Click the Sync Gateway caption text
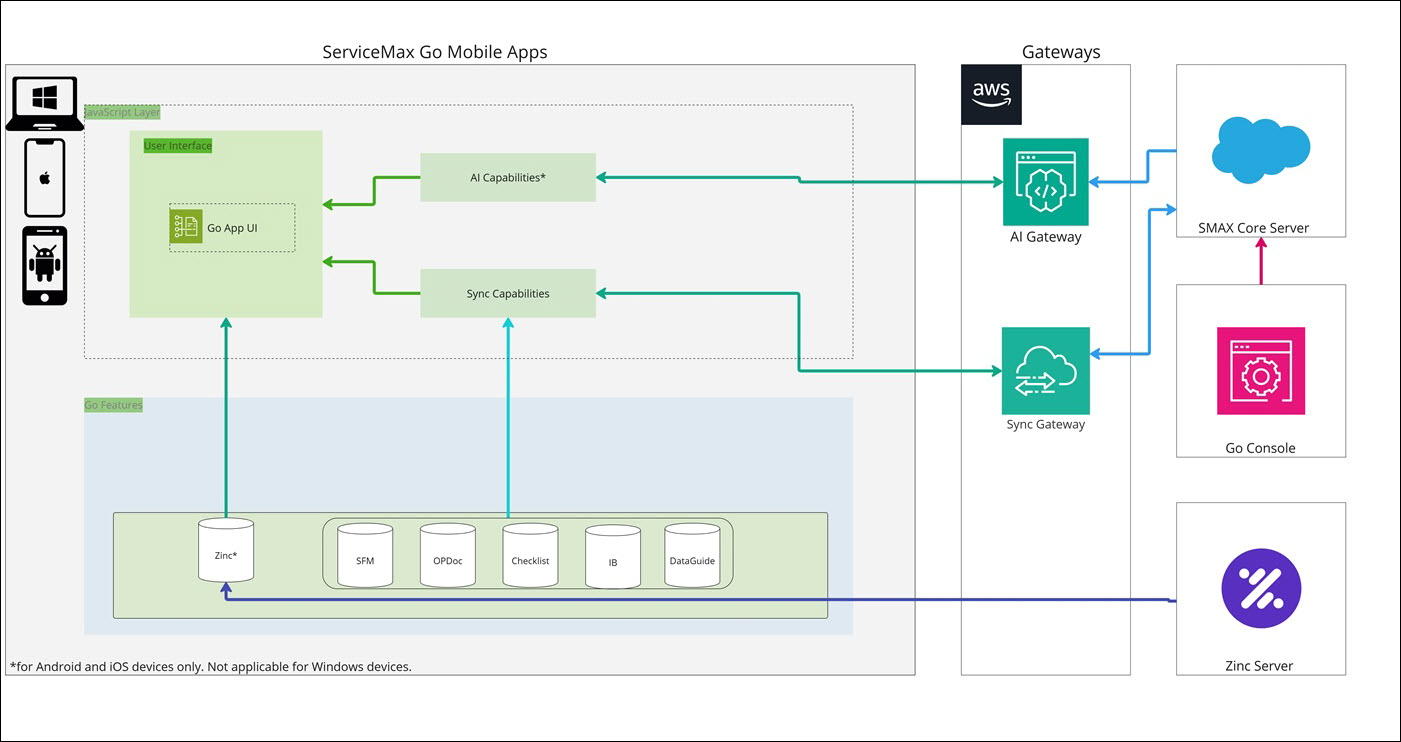Viewport: 1401px width, 742px height. tap(1045, 424)
